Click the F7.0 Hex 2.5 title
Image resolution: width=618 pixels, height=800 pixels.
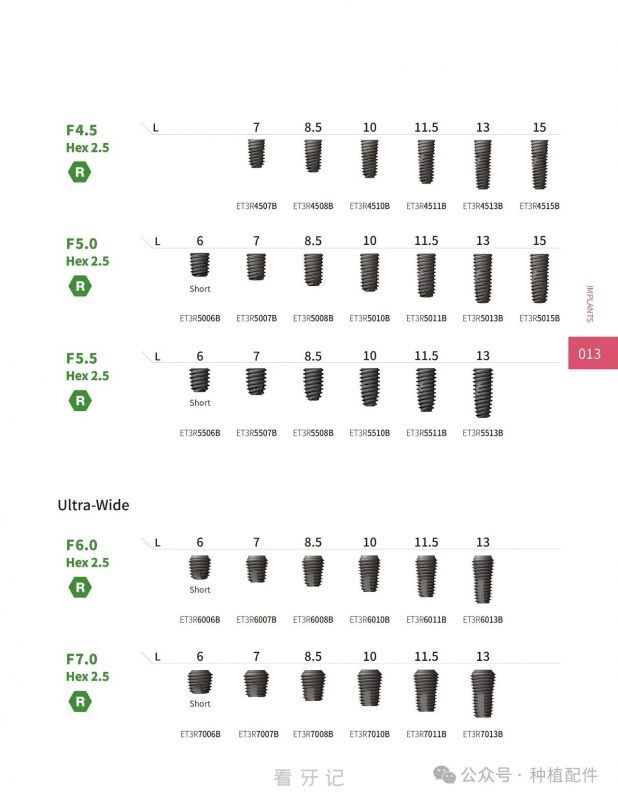click(x=87, y=667)
